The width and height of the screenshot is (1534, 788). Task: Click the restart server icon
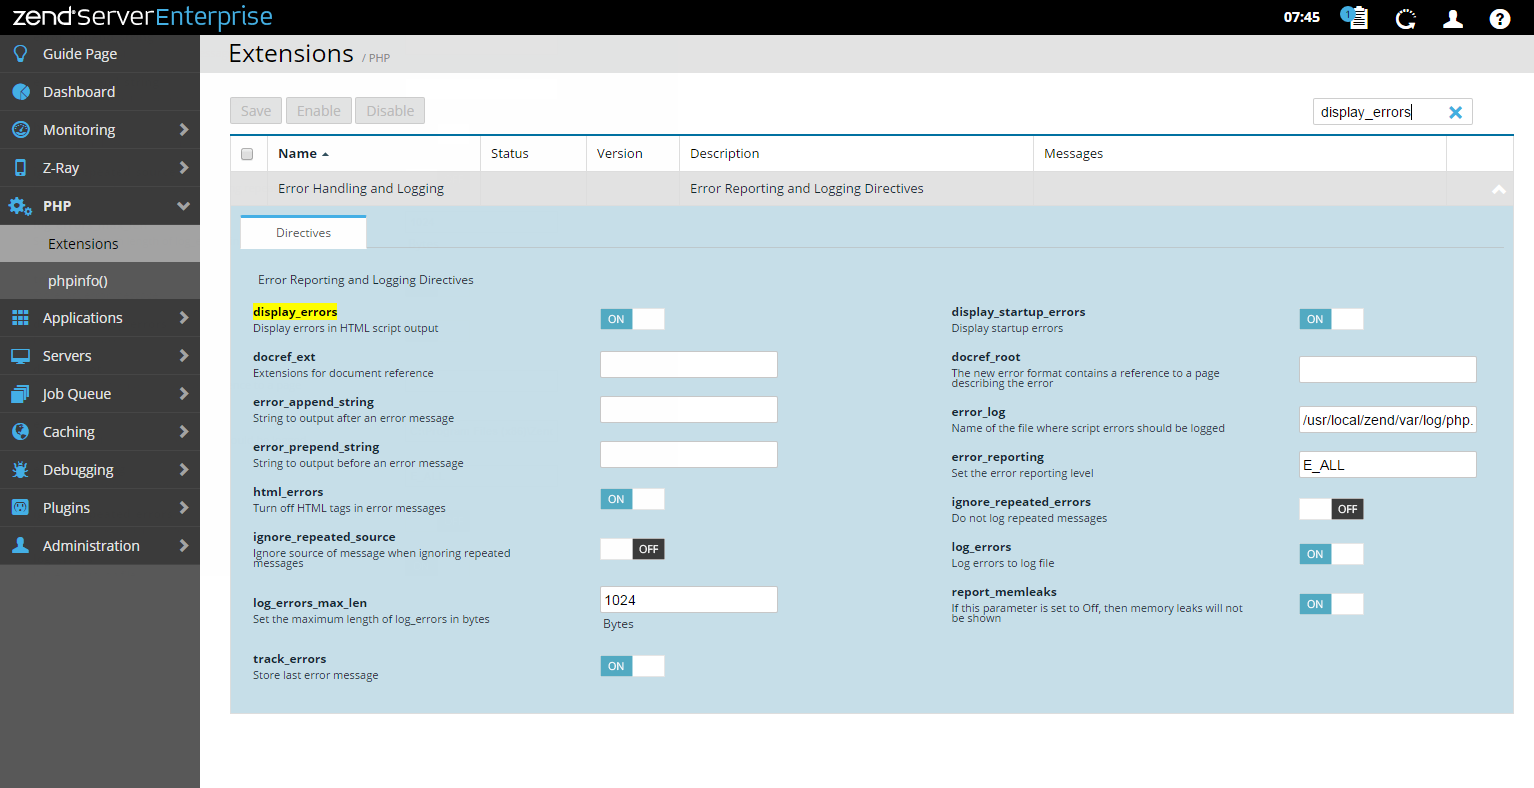(x=1406, y=18)
